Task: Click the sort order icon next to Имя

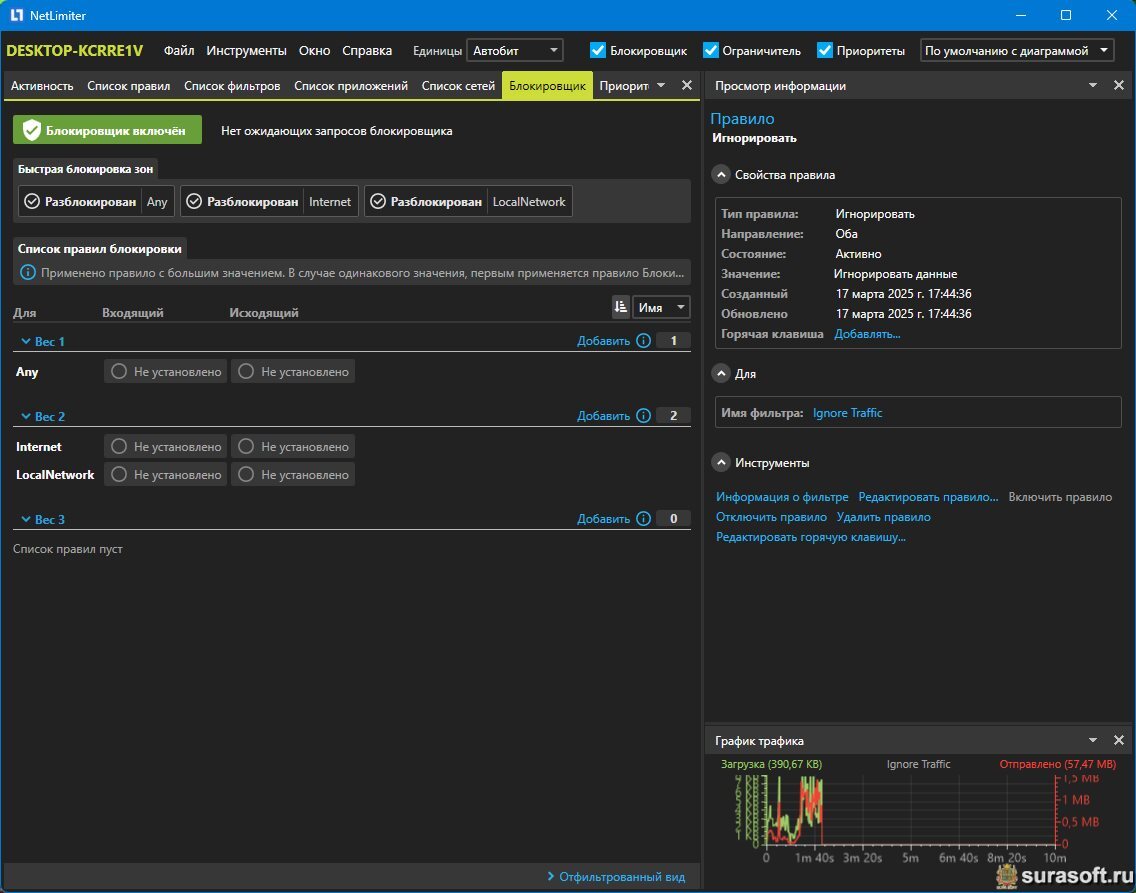Action: pyautogui.click(x=621, y=307)
